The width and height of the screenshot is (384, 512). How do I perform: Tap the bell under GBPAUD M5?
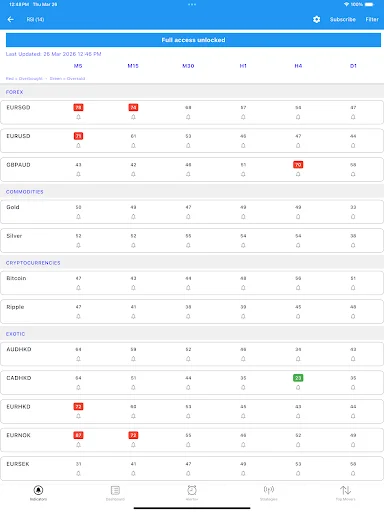pyautogui.click(x=78, y=174)
